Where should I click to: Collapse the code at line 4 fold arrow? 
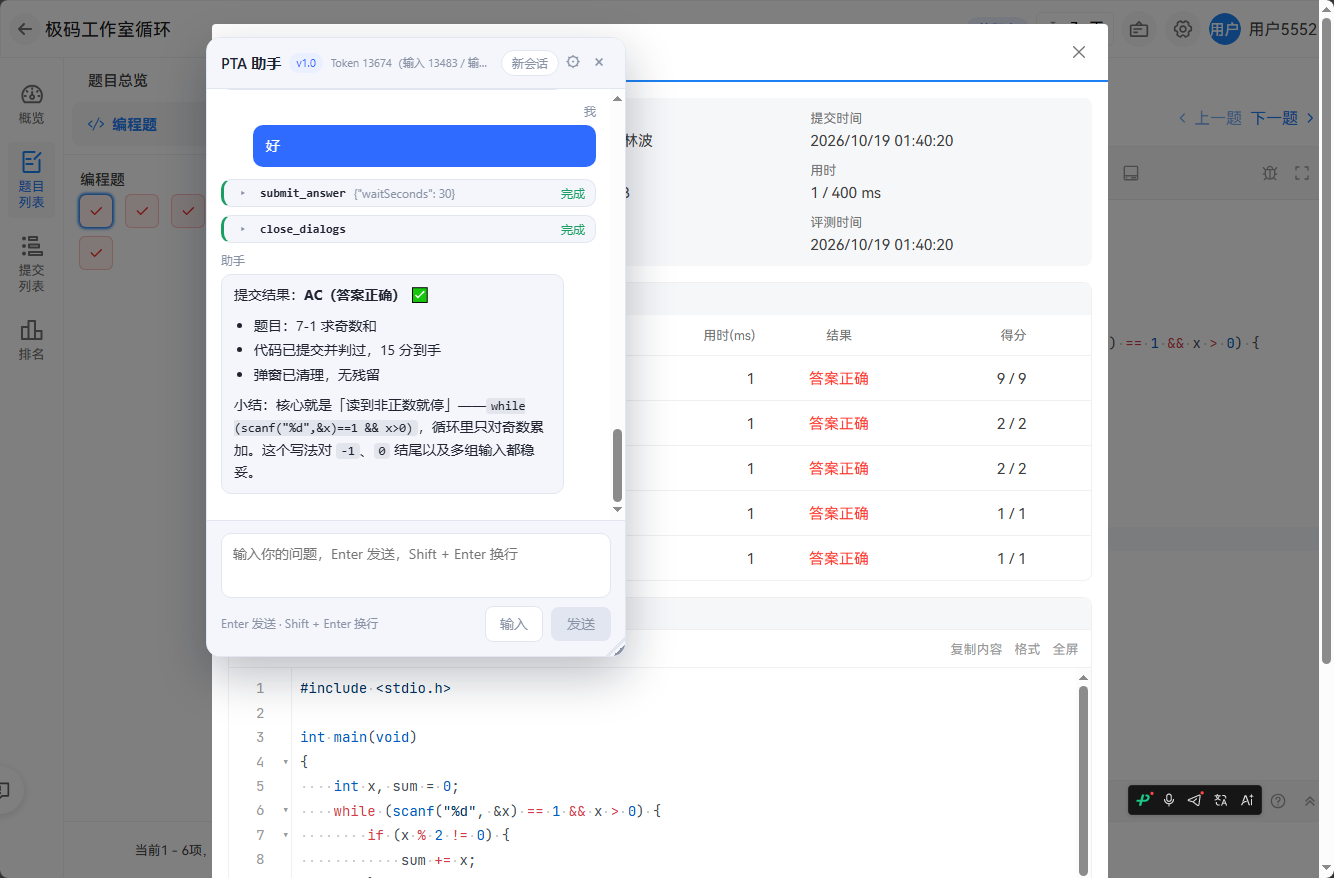(x=286, y=762)
